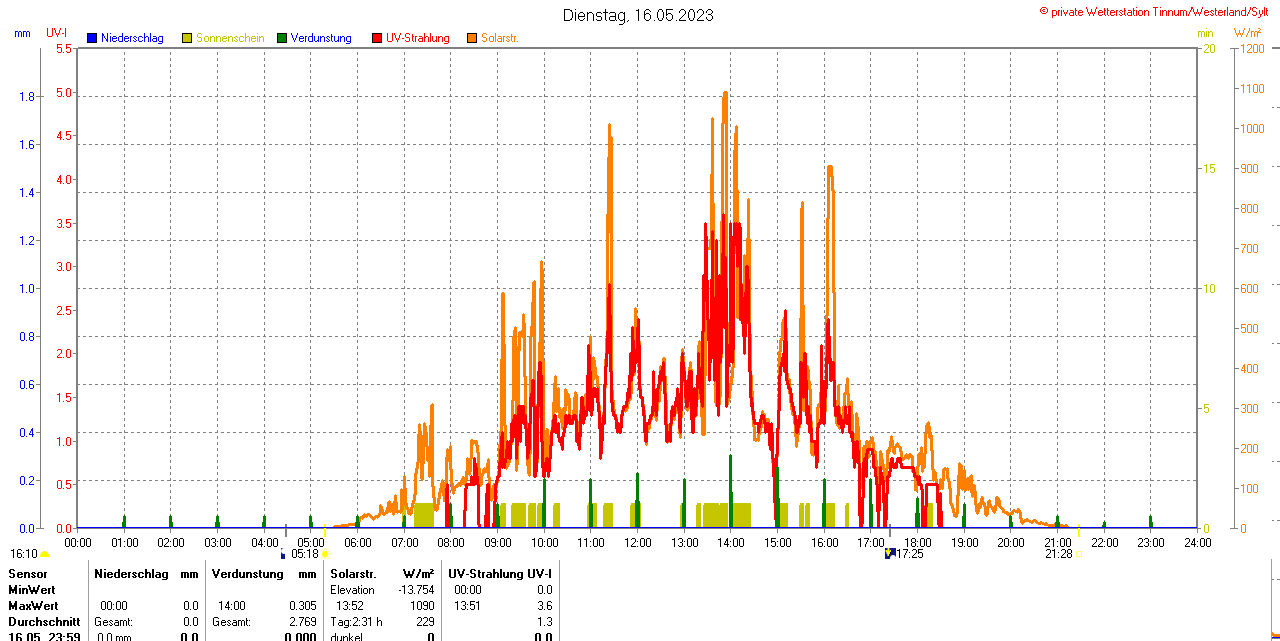The image size is (1280, 641).
Task: Click the Dienstag, 16.05.2023 date title
Action: 638,15
